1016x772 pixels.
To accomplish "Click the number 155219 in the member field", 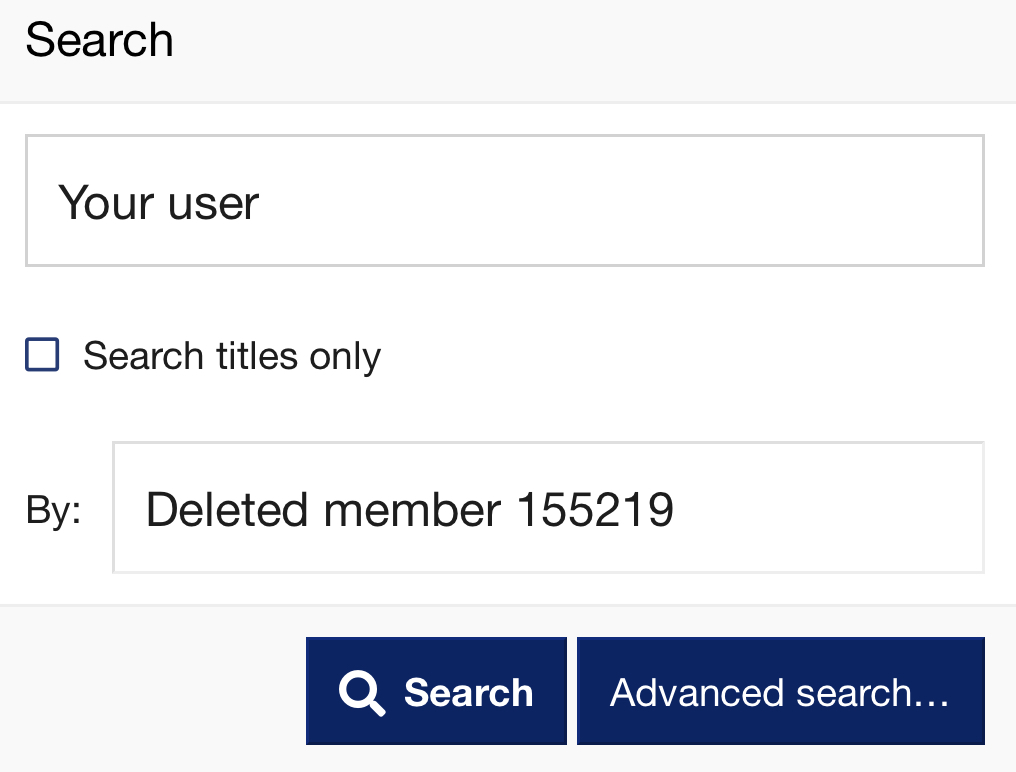I will pos(595,510).
